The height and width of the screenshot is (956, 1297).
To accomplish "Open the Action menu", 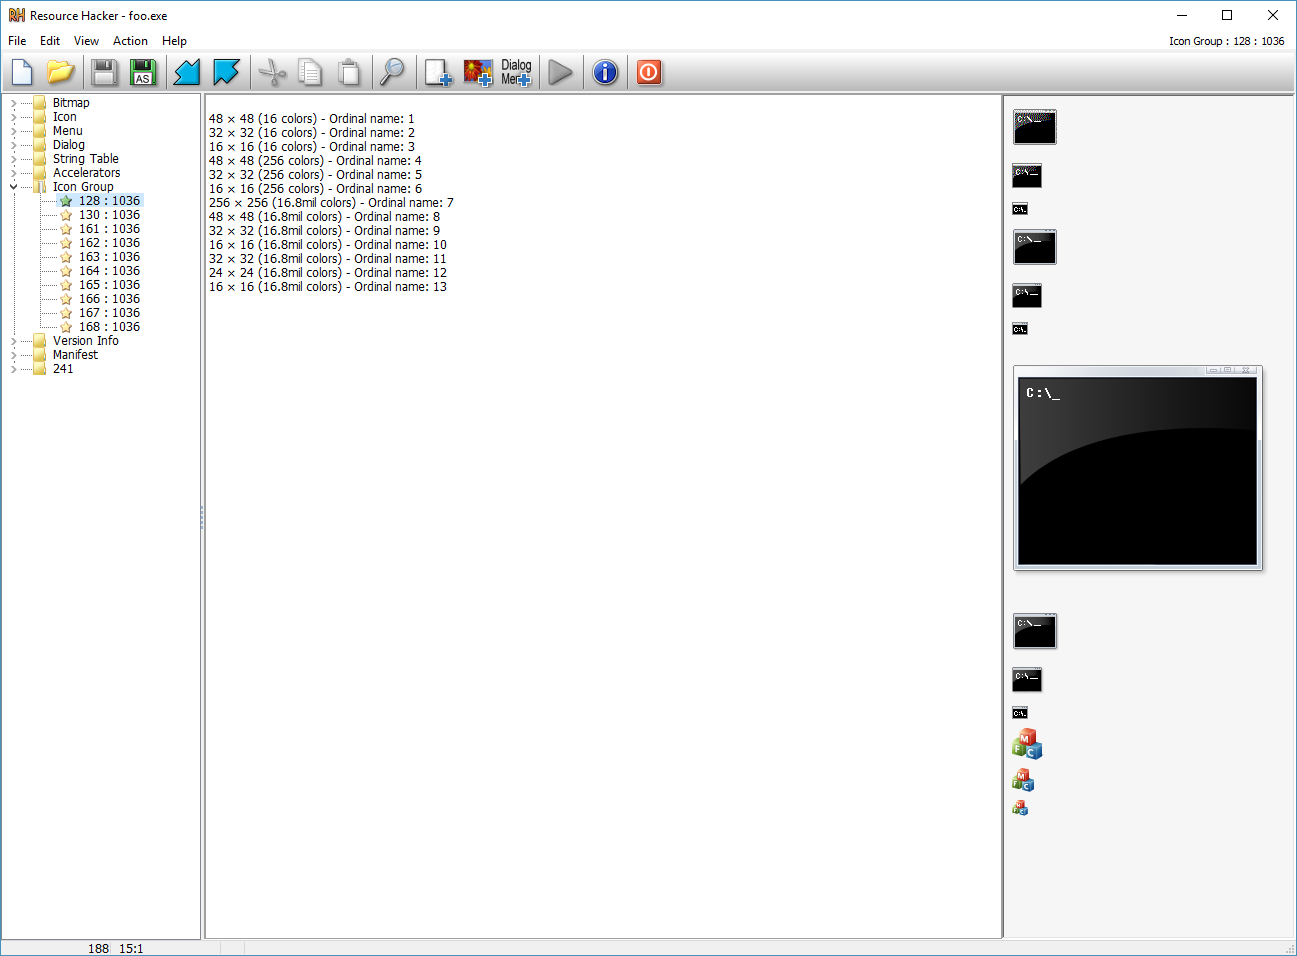I will tap(130, 41).
